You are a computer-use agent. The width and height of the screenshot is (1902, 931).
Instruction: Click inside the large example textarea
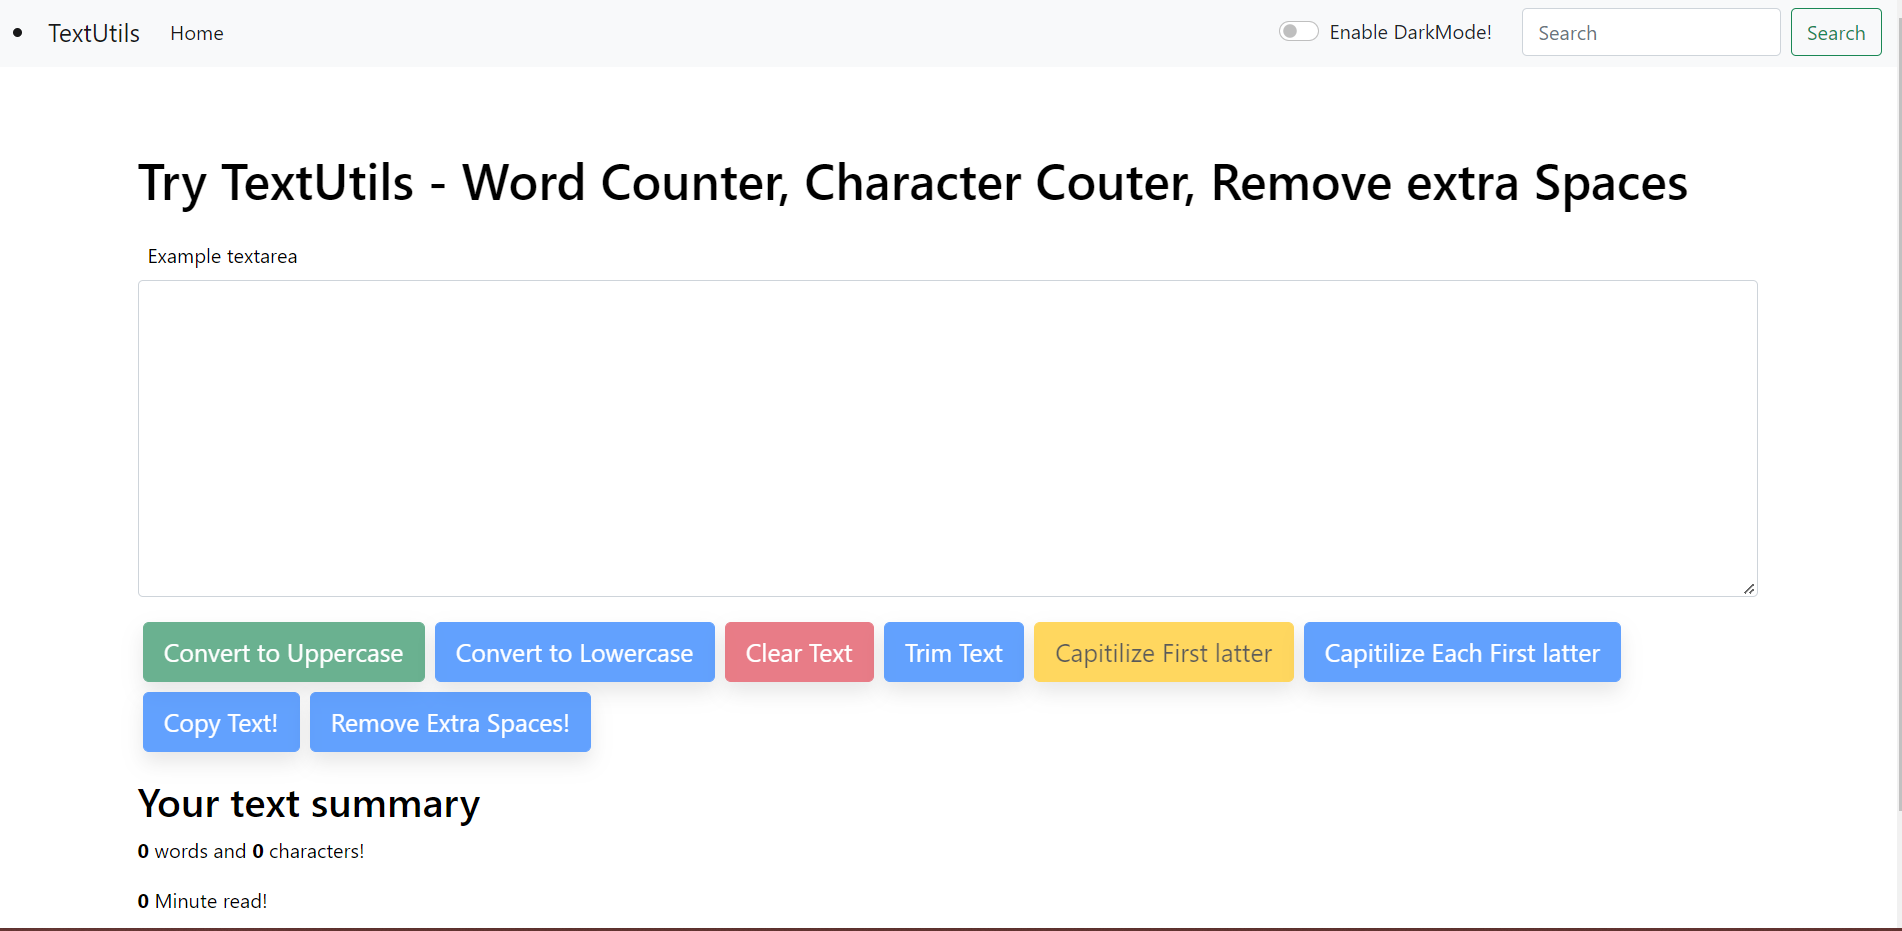point(947,438)
